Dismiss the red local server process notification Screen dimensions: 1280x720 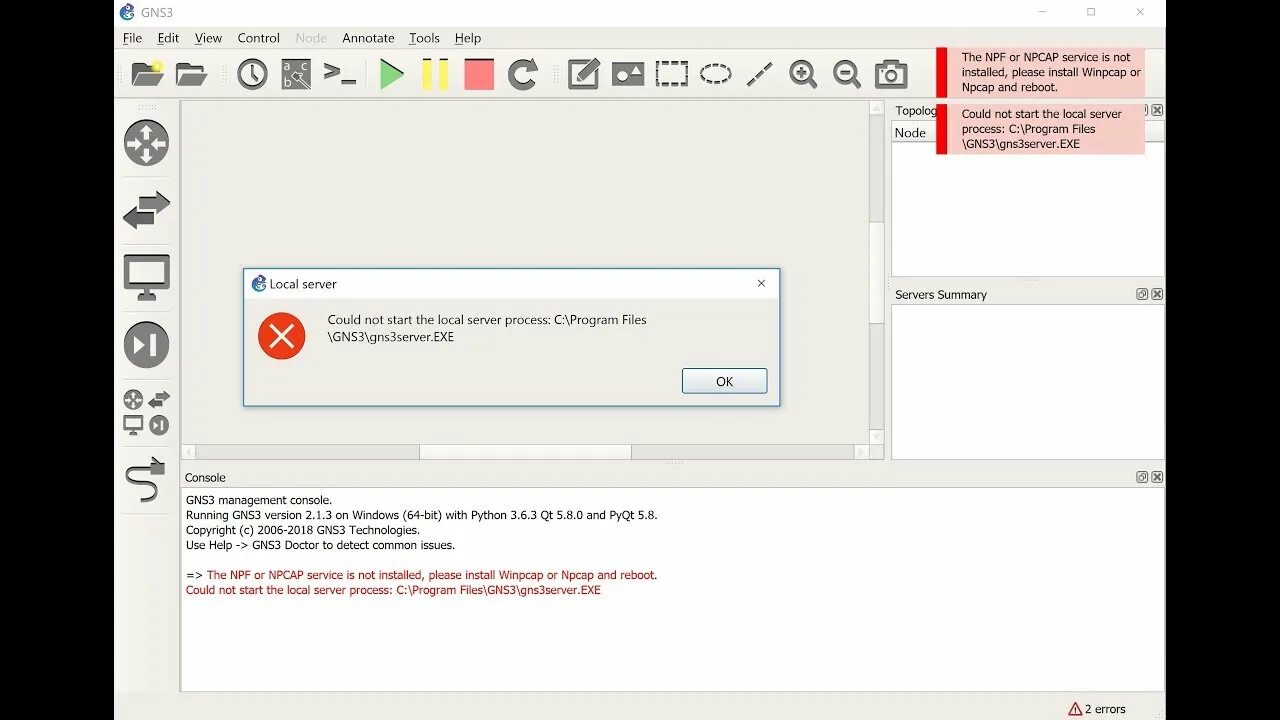tap(1041, 129)
